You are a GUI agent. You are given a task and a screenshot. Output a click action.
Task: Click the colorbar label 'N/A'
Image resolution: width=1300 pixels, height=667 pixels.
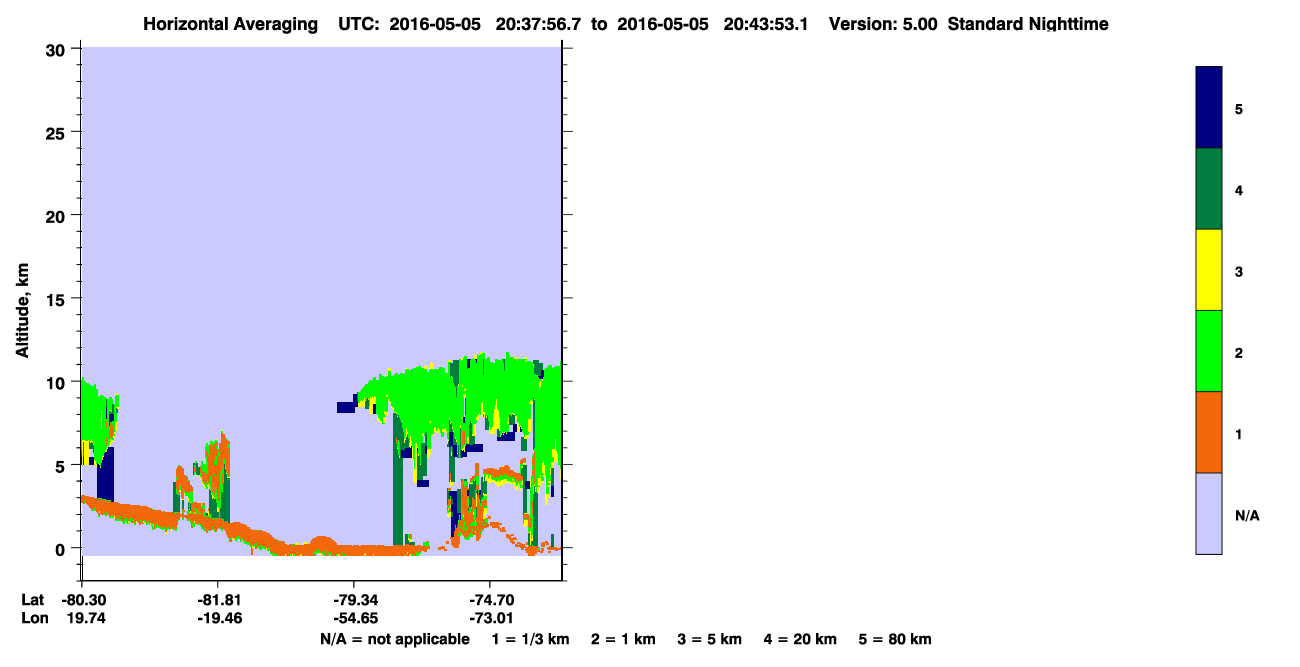click(x=1247, y=516)
